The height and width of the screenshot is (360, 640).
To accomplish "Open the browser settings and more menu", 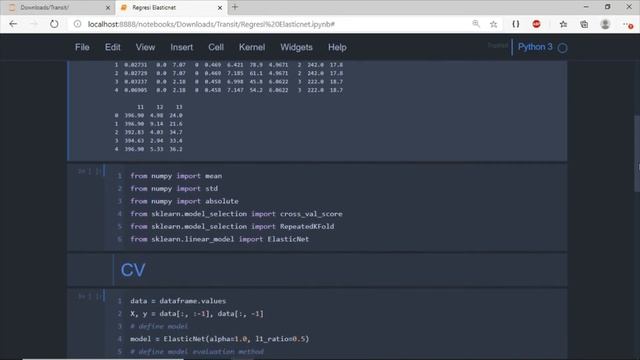I will point(628,24).
